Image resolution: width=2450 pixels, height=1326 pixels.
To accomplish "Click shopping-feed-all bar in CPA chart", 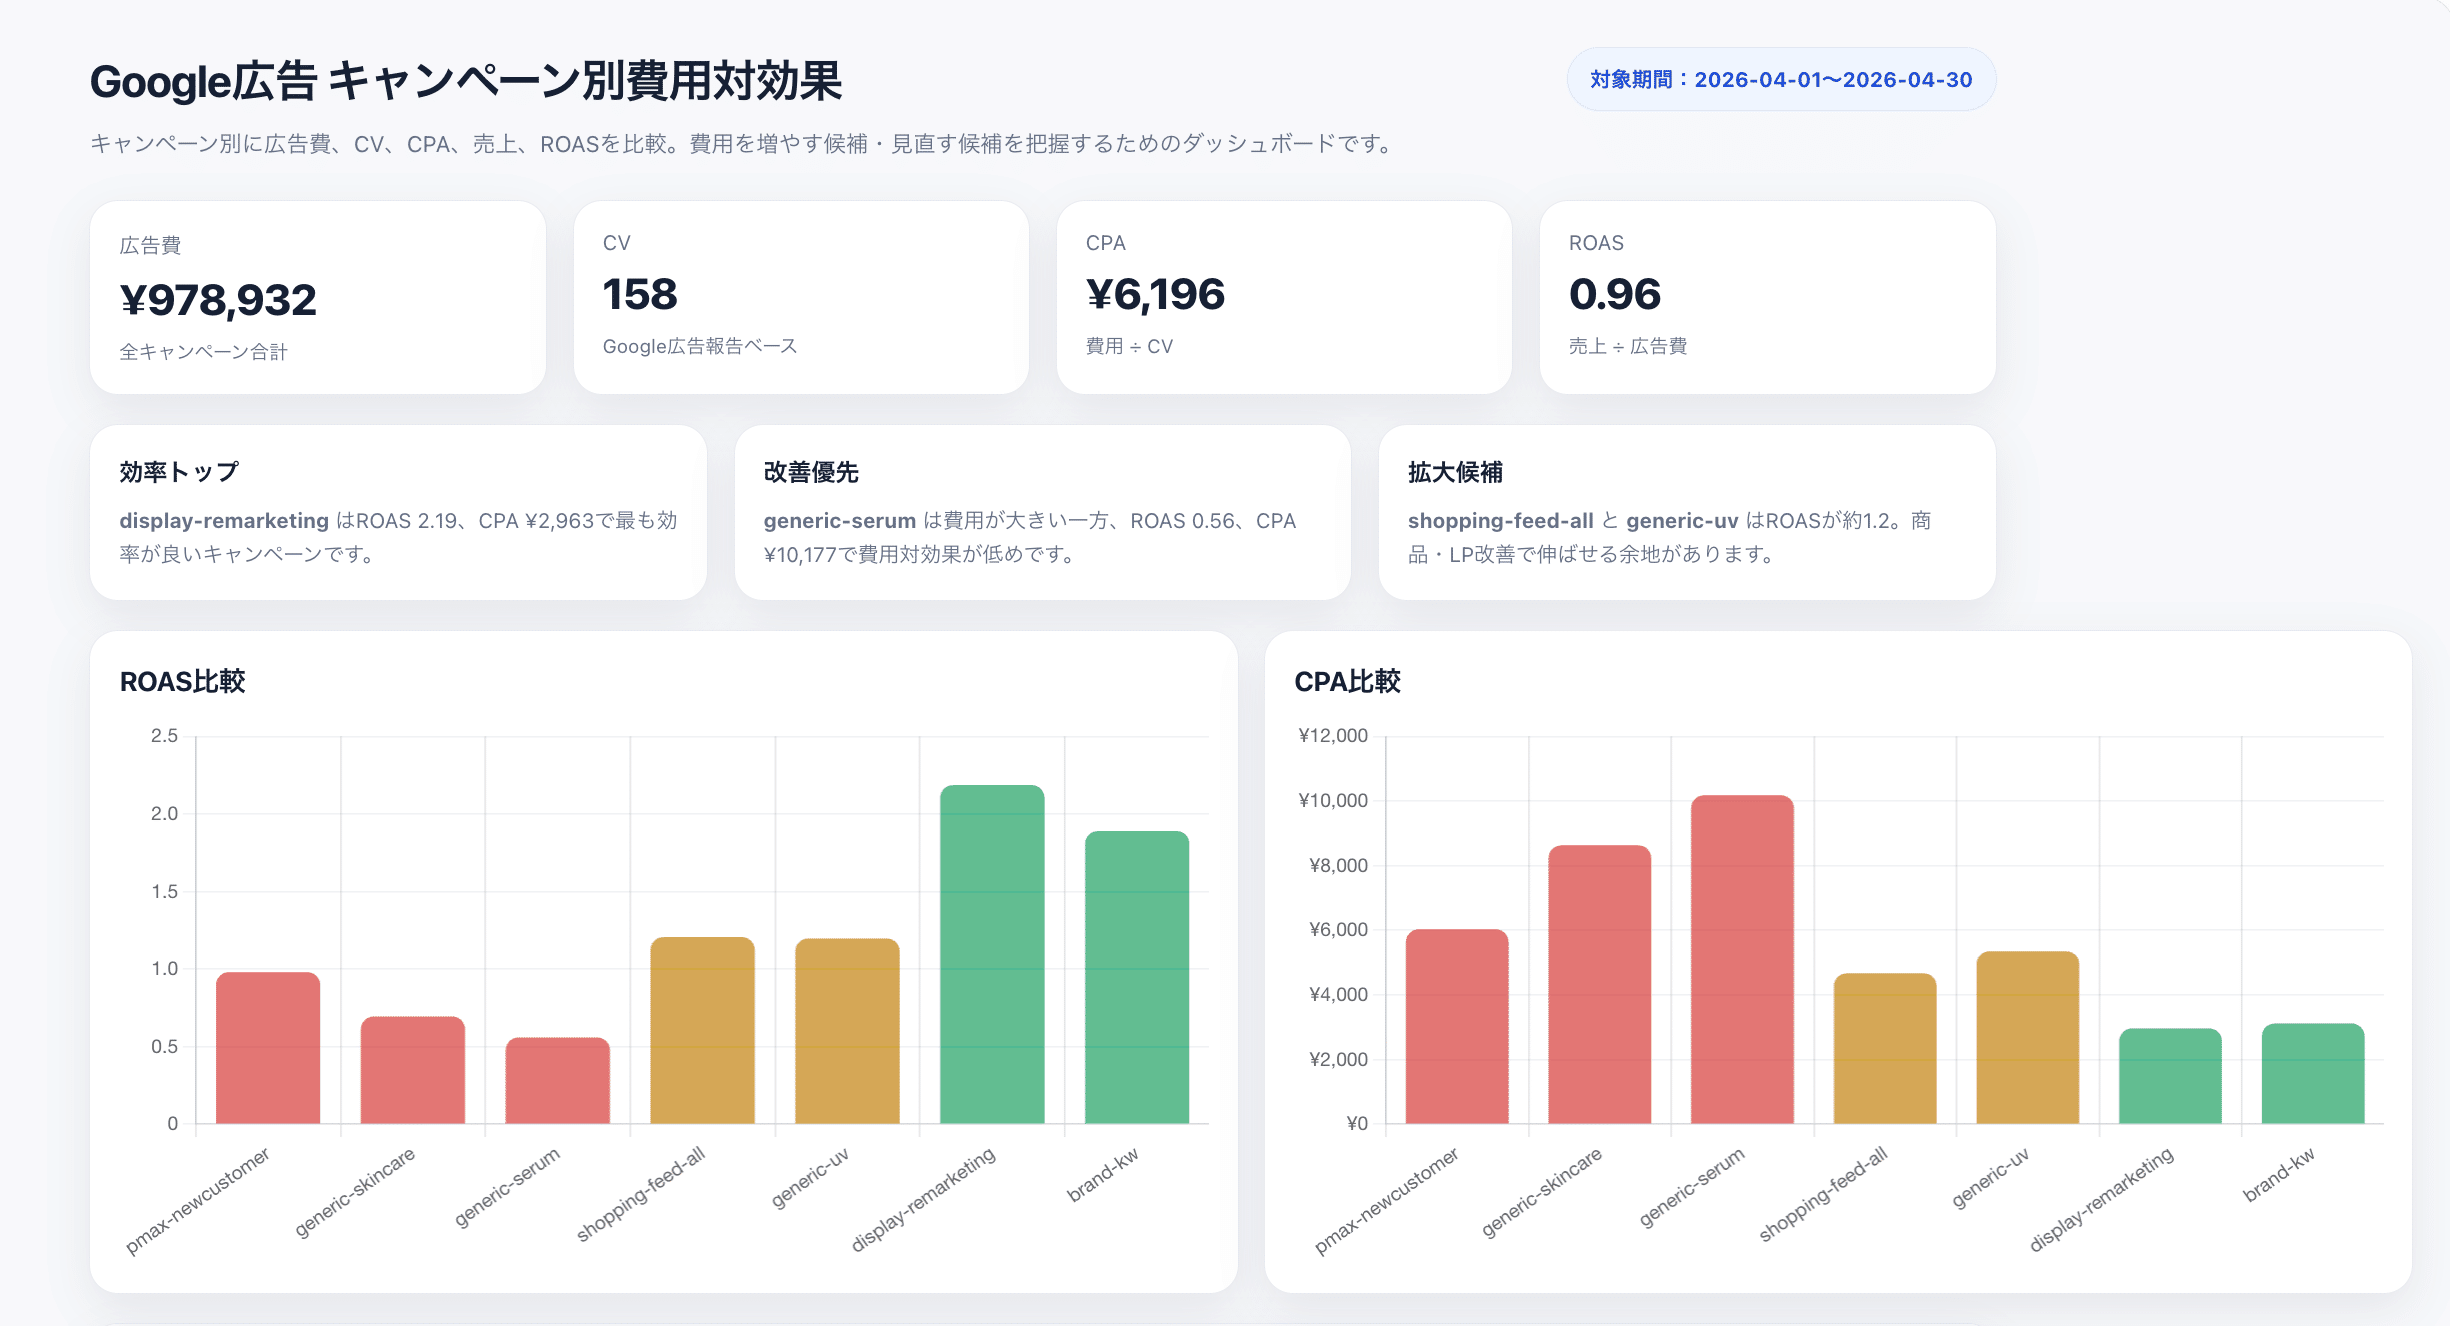I will [1885, 1049].
